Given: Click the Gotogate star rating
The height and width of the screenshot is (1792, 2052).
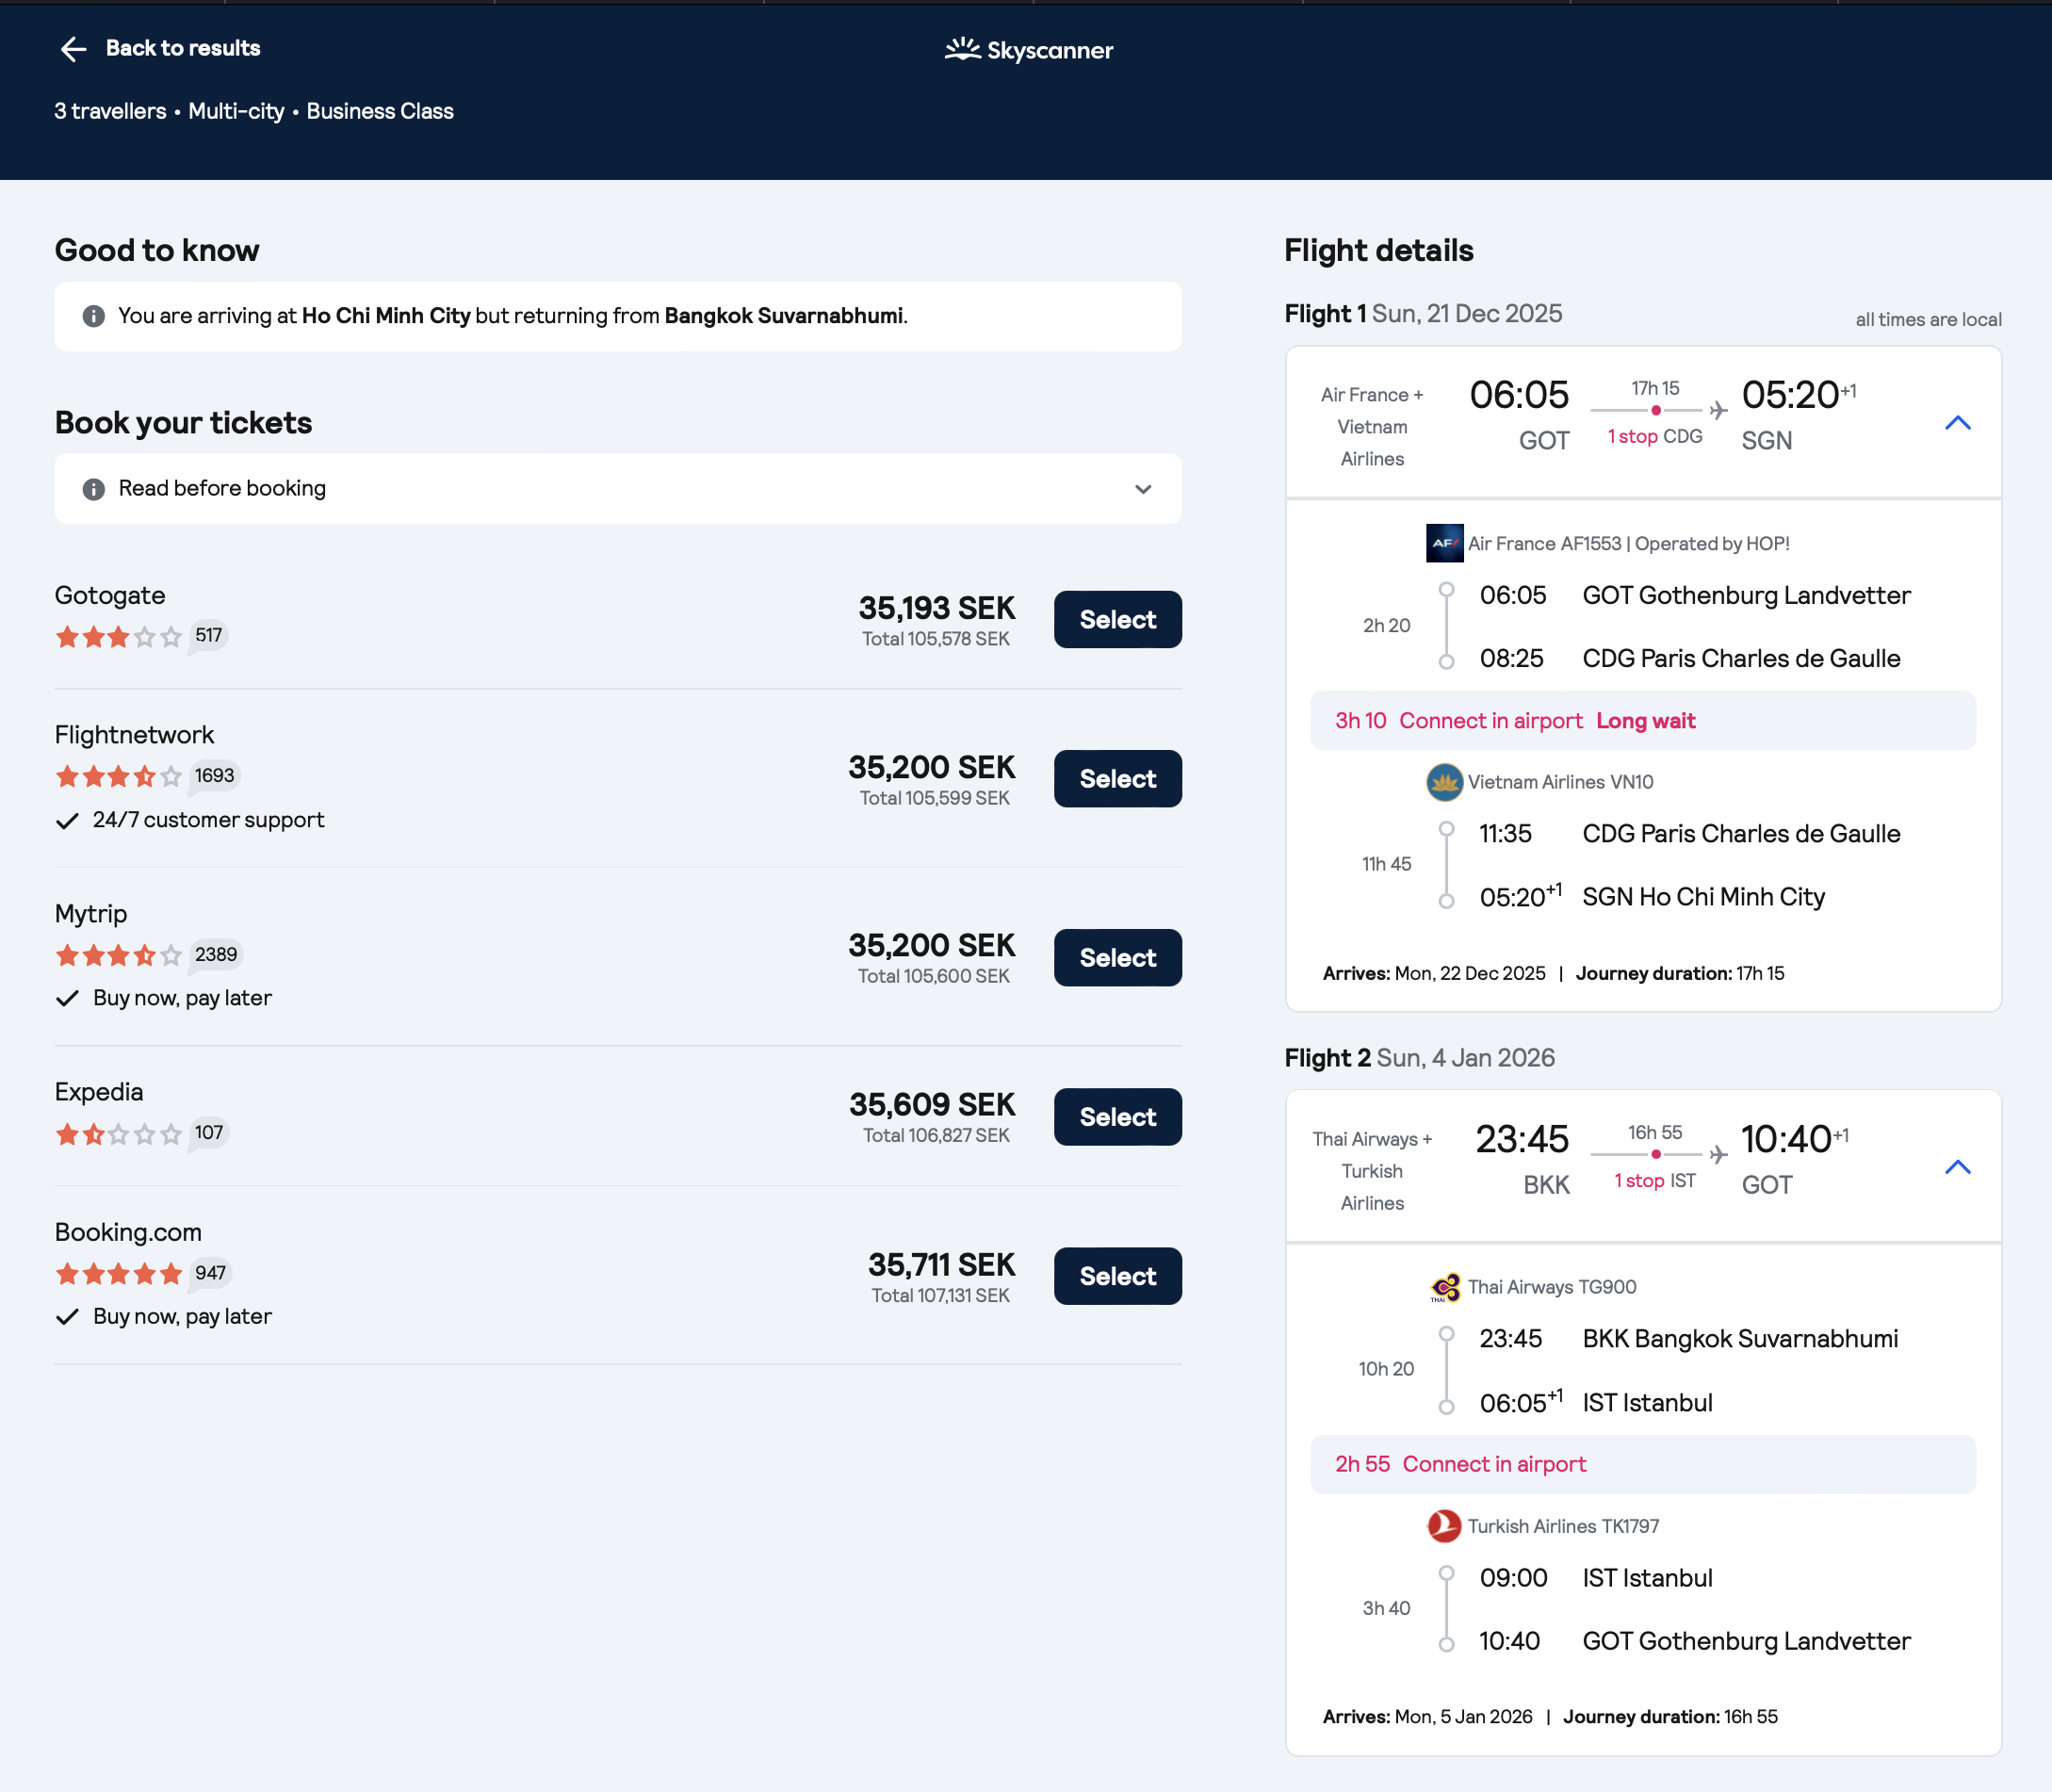Looking at the screenshot, I should [118, 637].
